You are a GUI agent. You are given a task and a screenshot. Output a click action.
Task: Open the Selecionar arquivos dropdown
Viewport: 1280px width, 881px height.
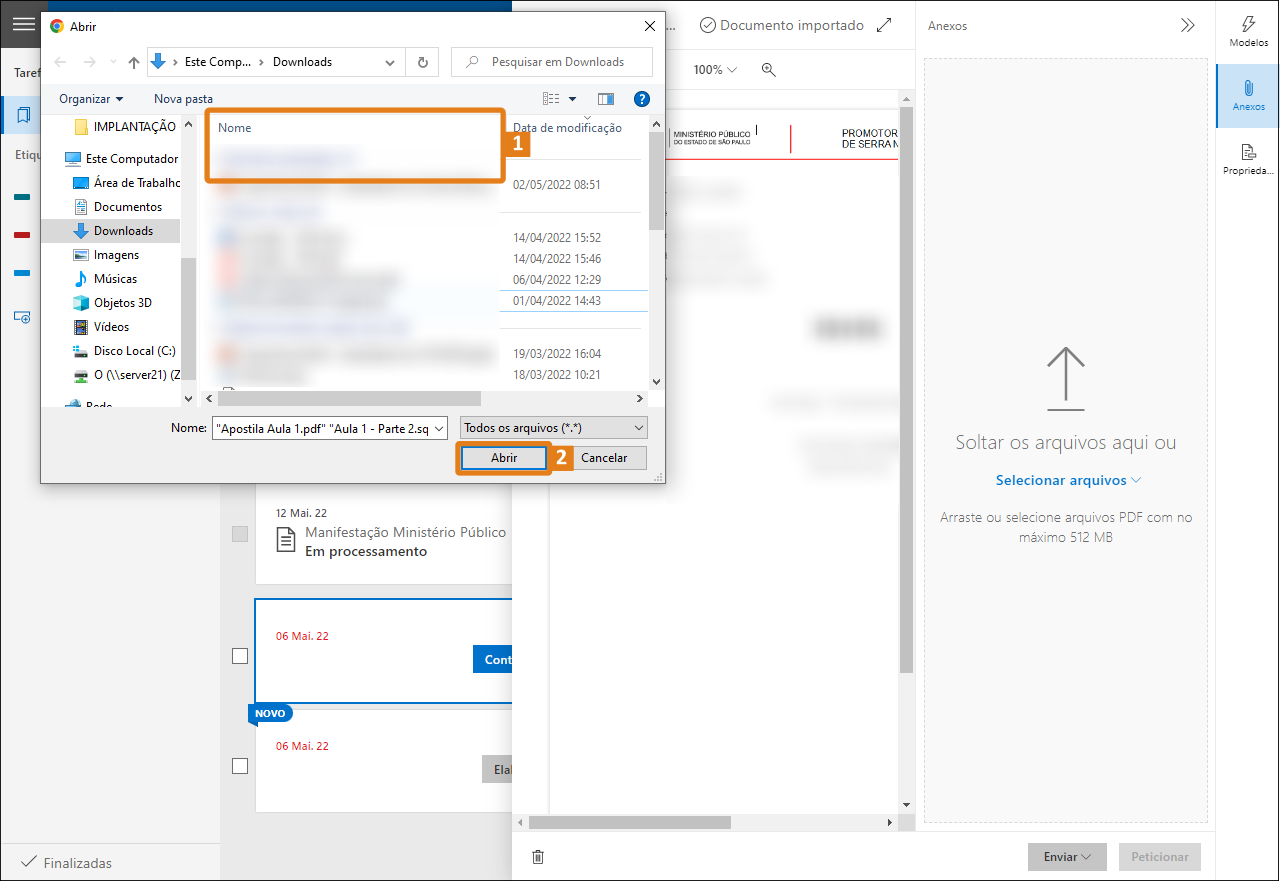1066,480
